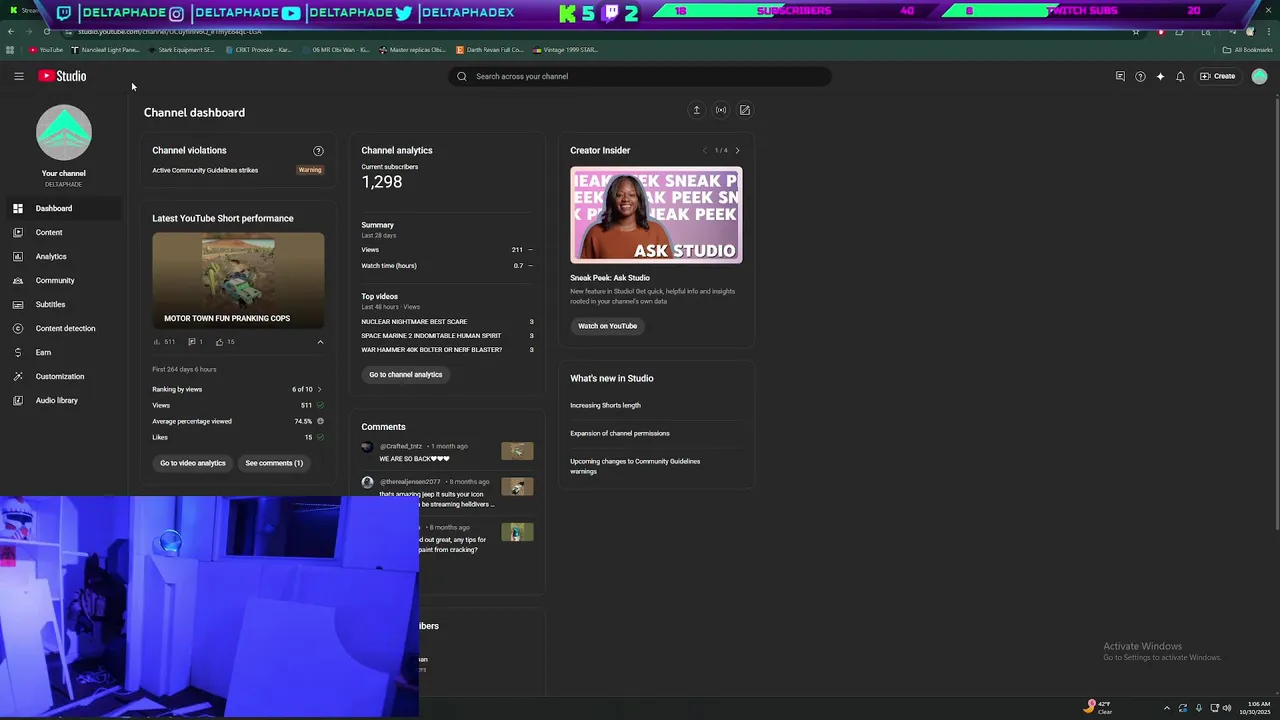Open the All Bookmarks folder
The height and width of the screenshot is (720, 1280).
pyautogui.click(x=1247, y=50)
